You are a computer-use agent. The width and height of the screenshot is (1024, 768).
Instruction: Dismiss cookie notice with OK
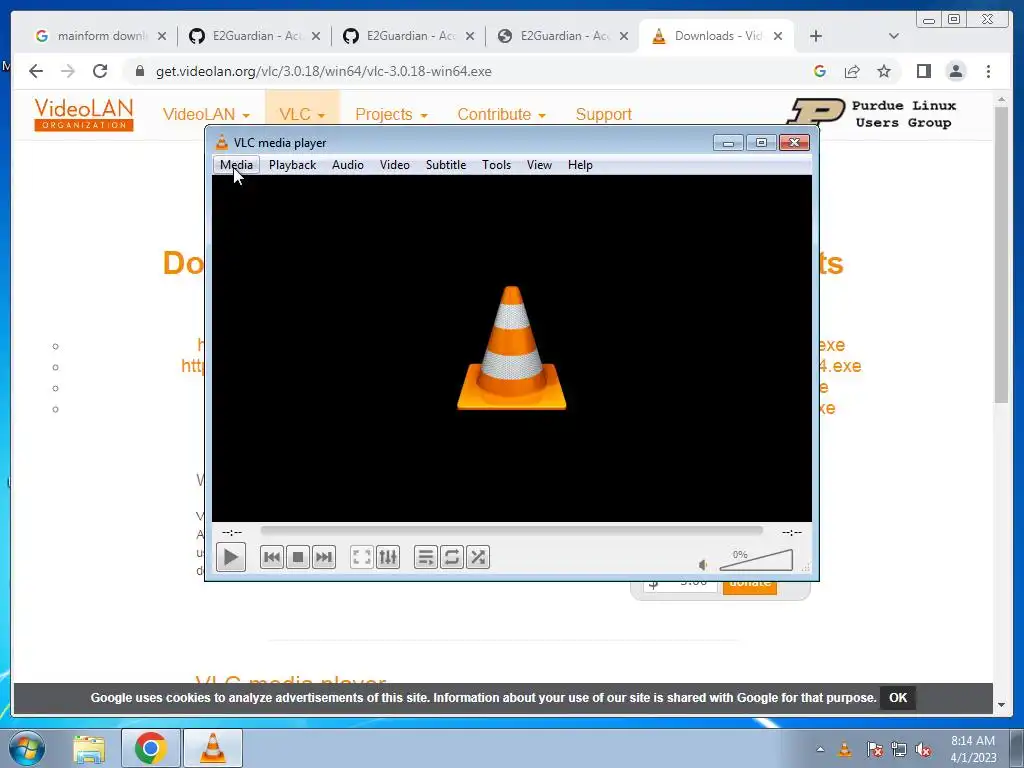coord(898,697)
